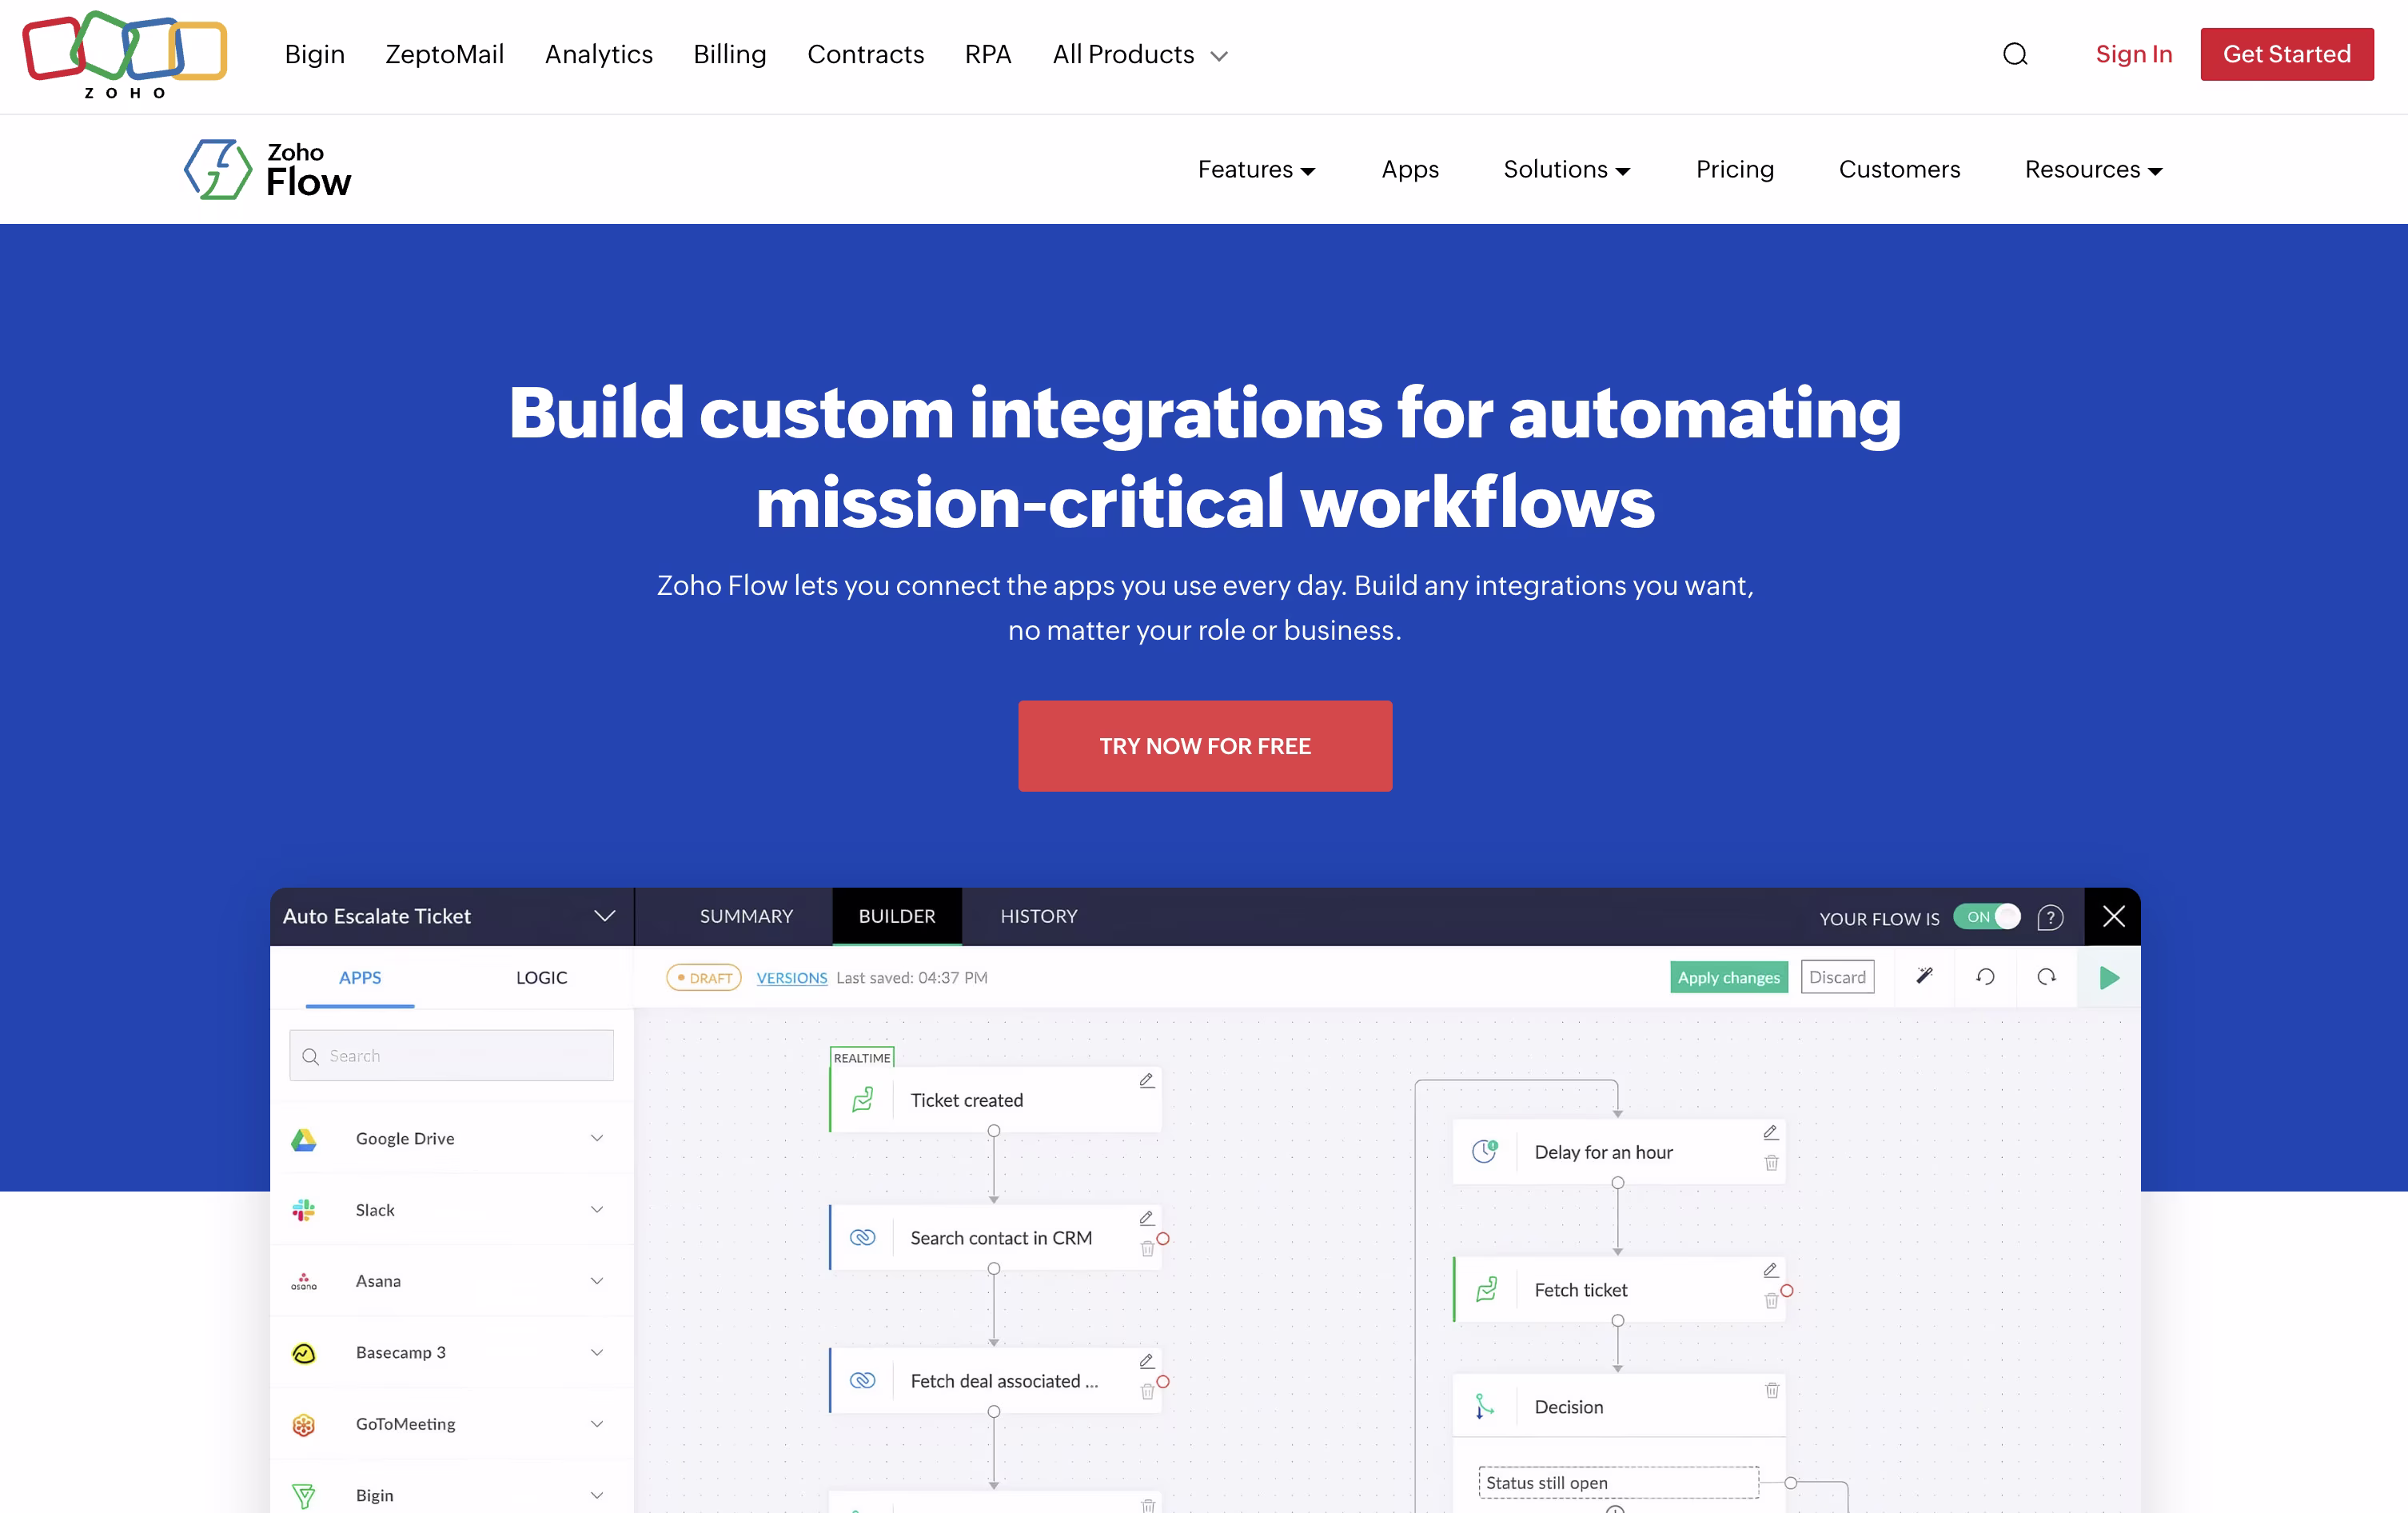The height and width of the screenshot is (1513, 2408).
Task: Click the Zoho logo
Action: point(125,55)
